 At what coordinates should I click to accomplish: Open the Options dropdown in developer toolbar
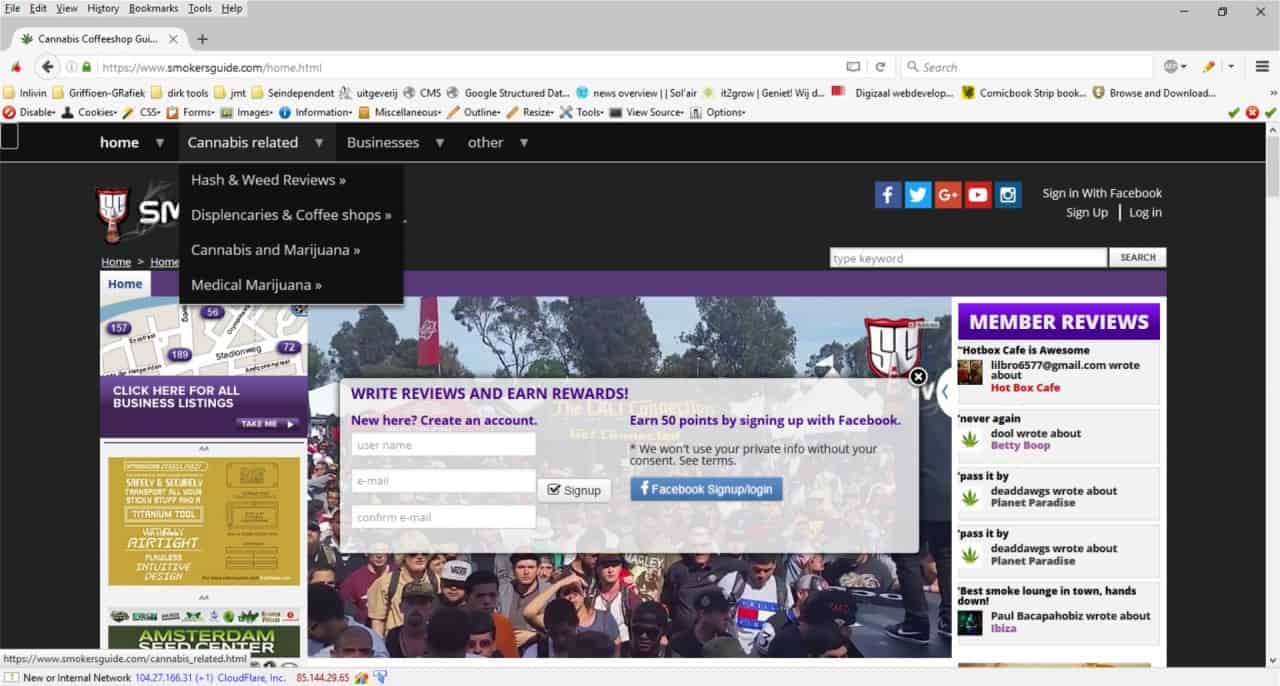point(718,113)
